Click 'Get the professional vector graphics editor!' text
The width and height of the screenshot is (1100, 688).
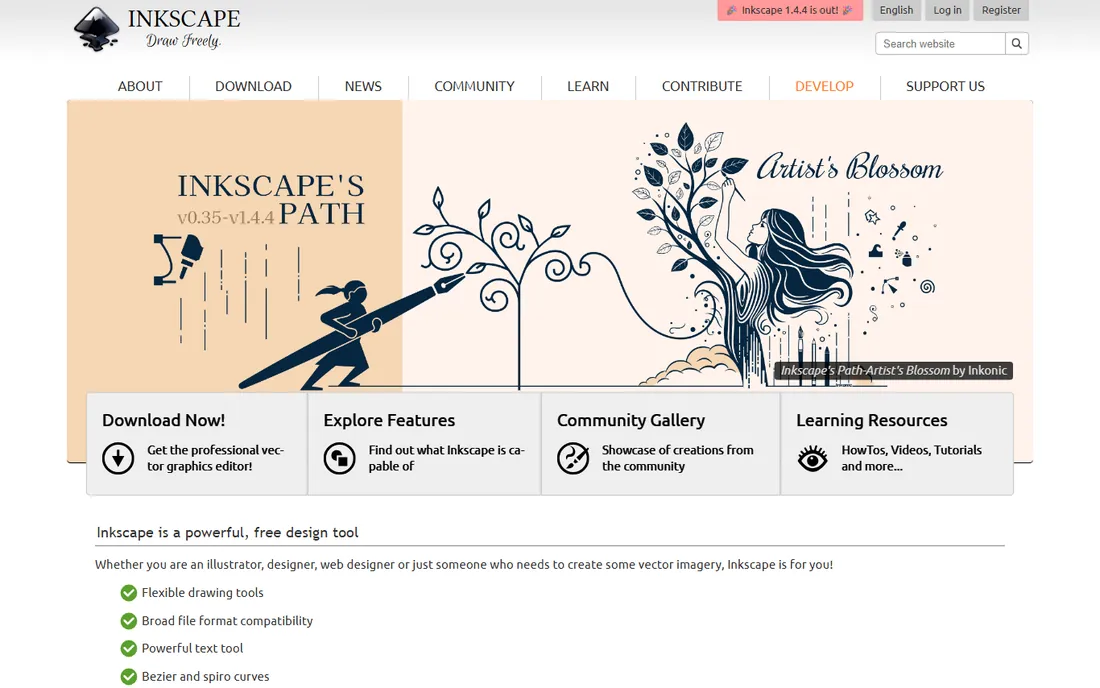[x=215, y=458]
